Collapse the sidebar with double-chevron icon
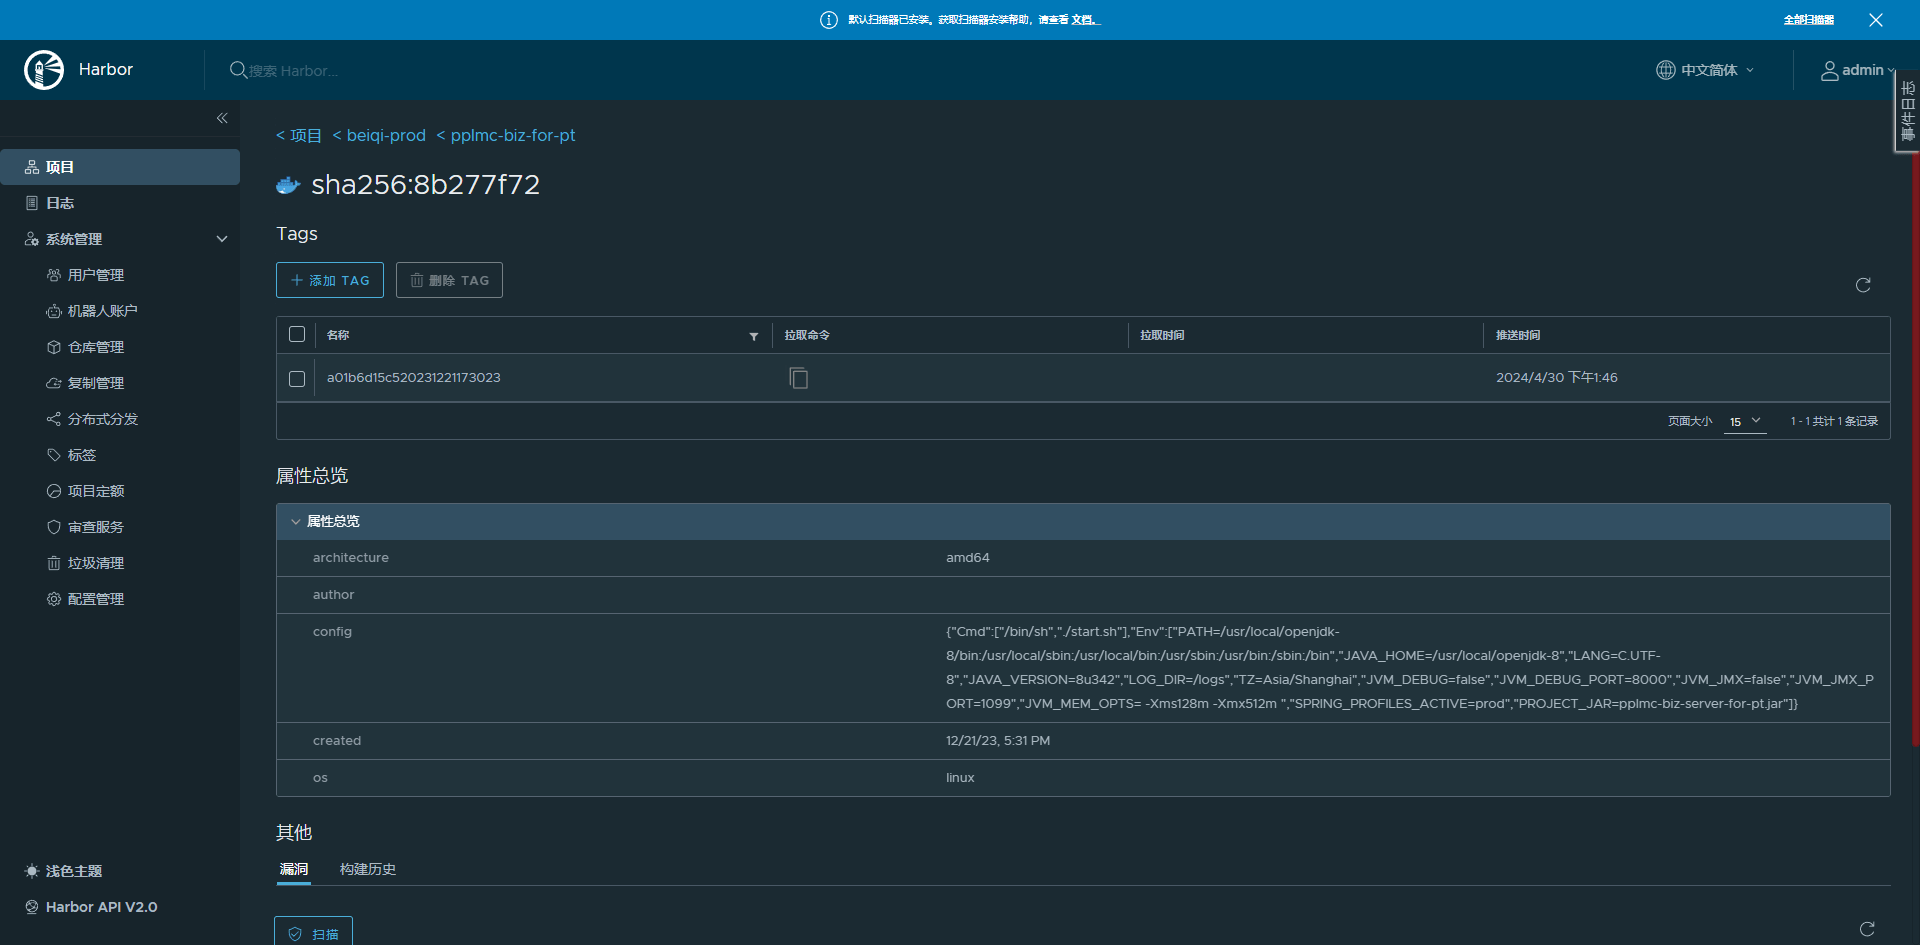 222,118
